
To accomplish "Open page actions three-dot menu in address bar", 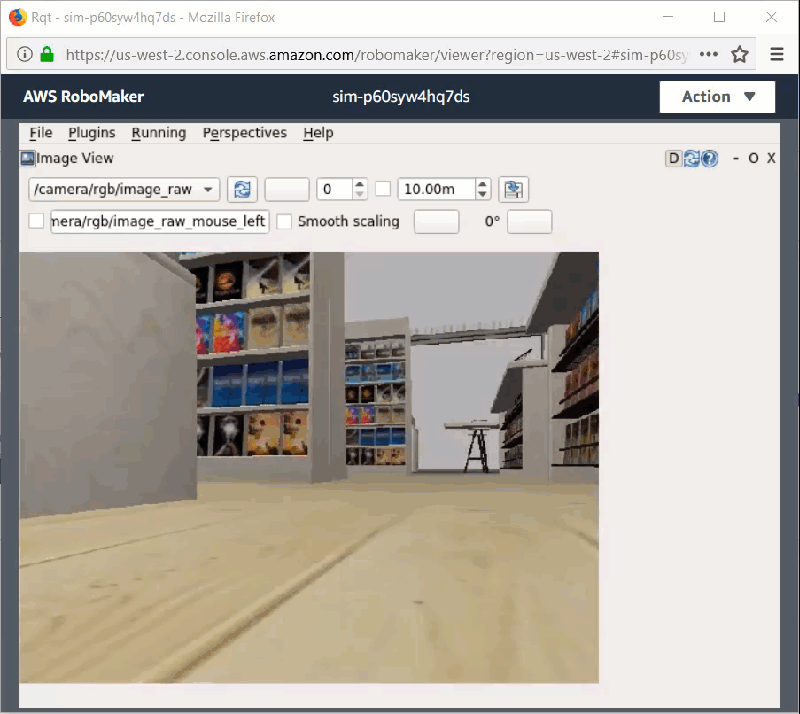I will [708, 54].
